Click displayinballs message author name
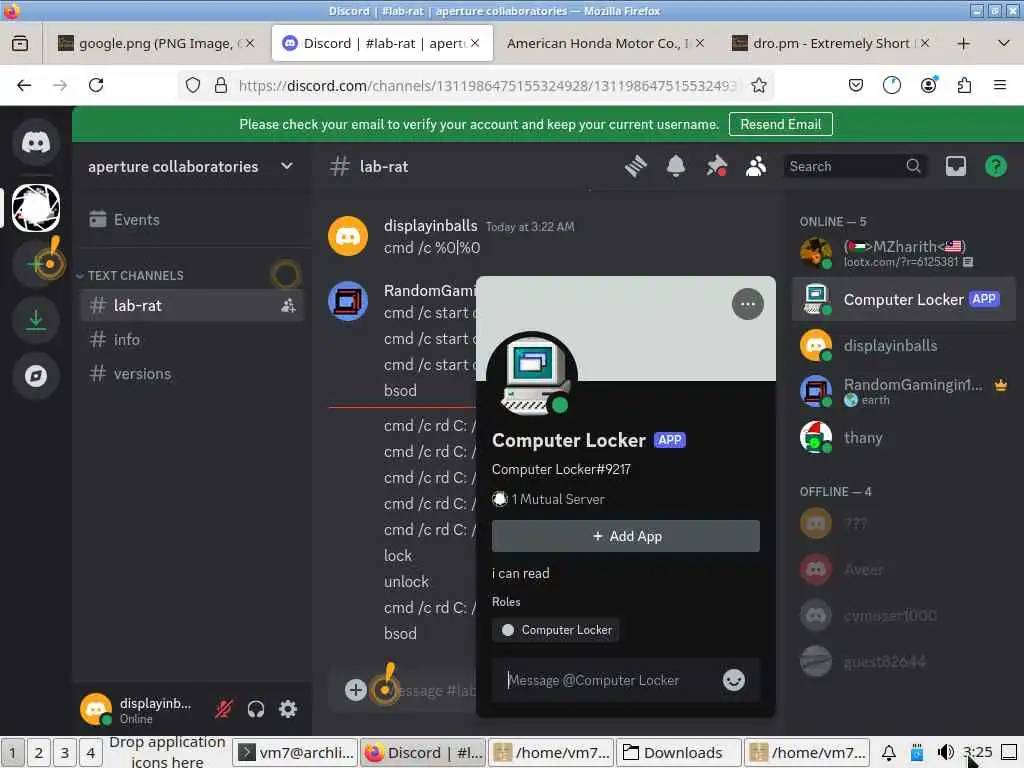This screenshot has height=768, width=1024. tap(430, 225)
